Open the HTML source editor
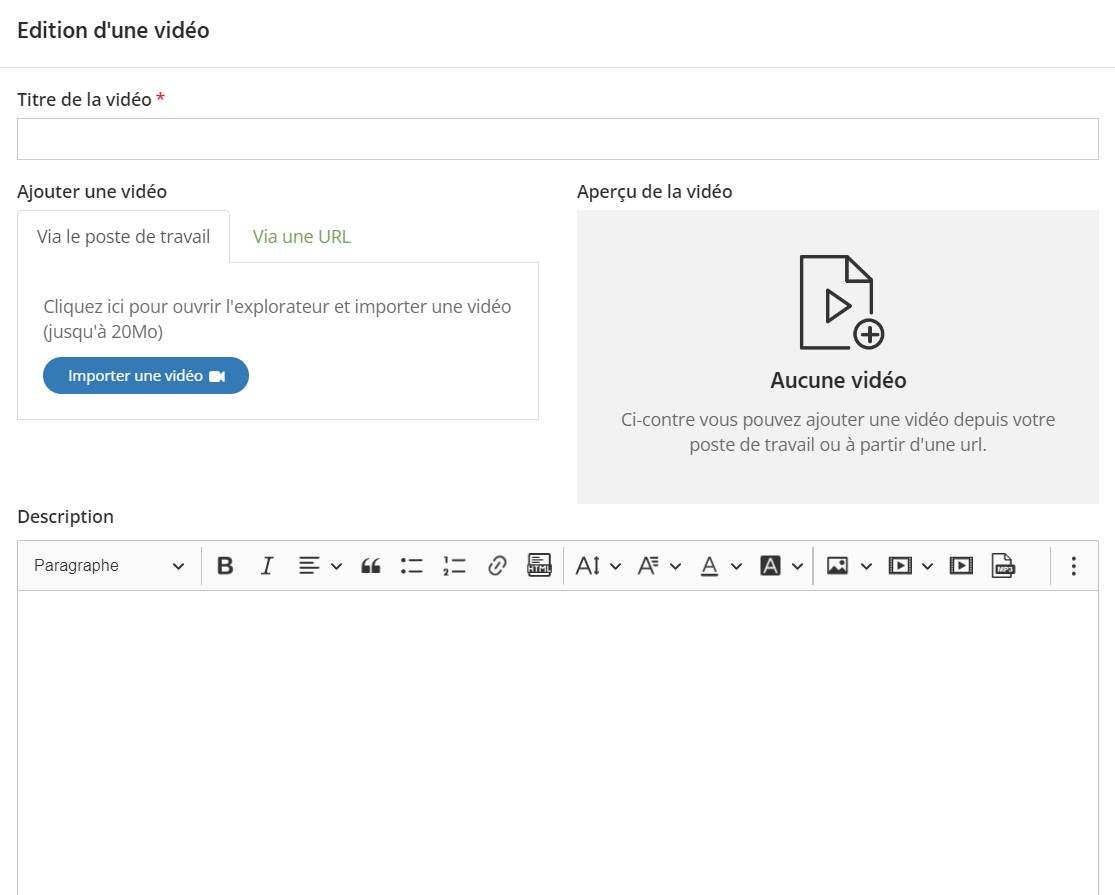The image size is (1115, 895). click(x=539, y=566)
